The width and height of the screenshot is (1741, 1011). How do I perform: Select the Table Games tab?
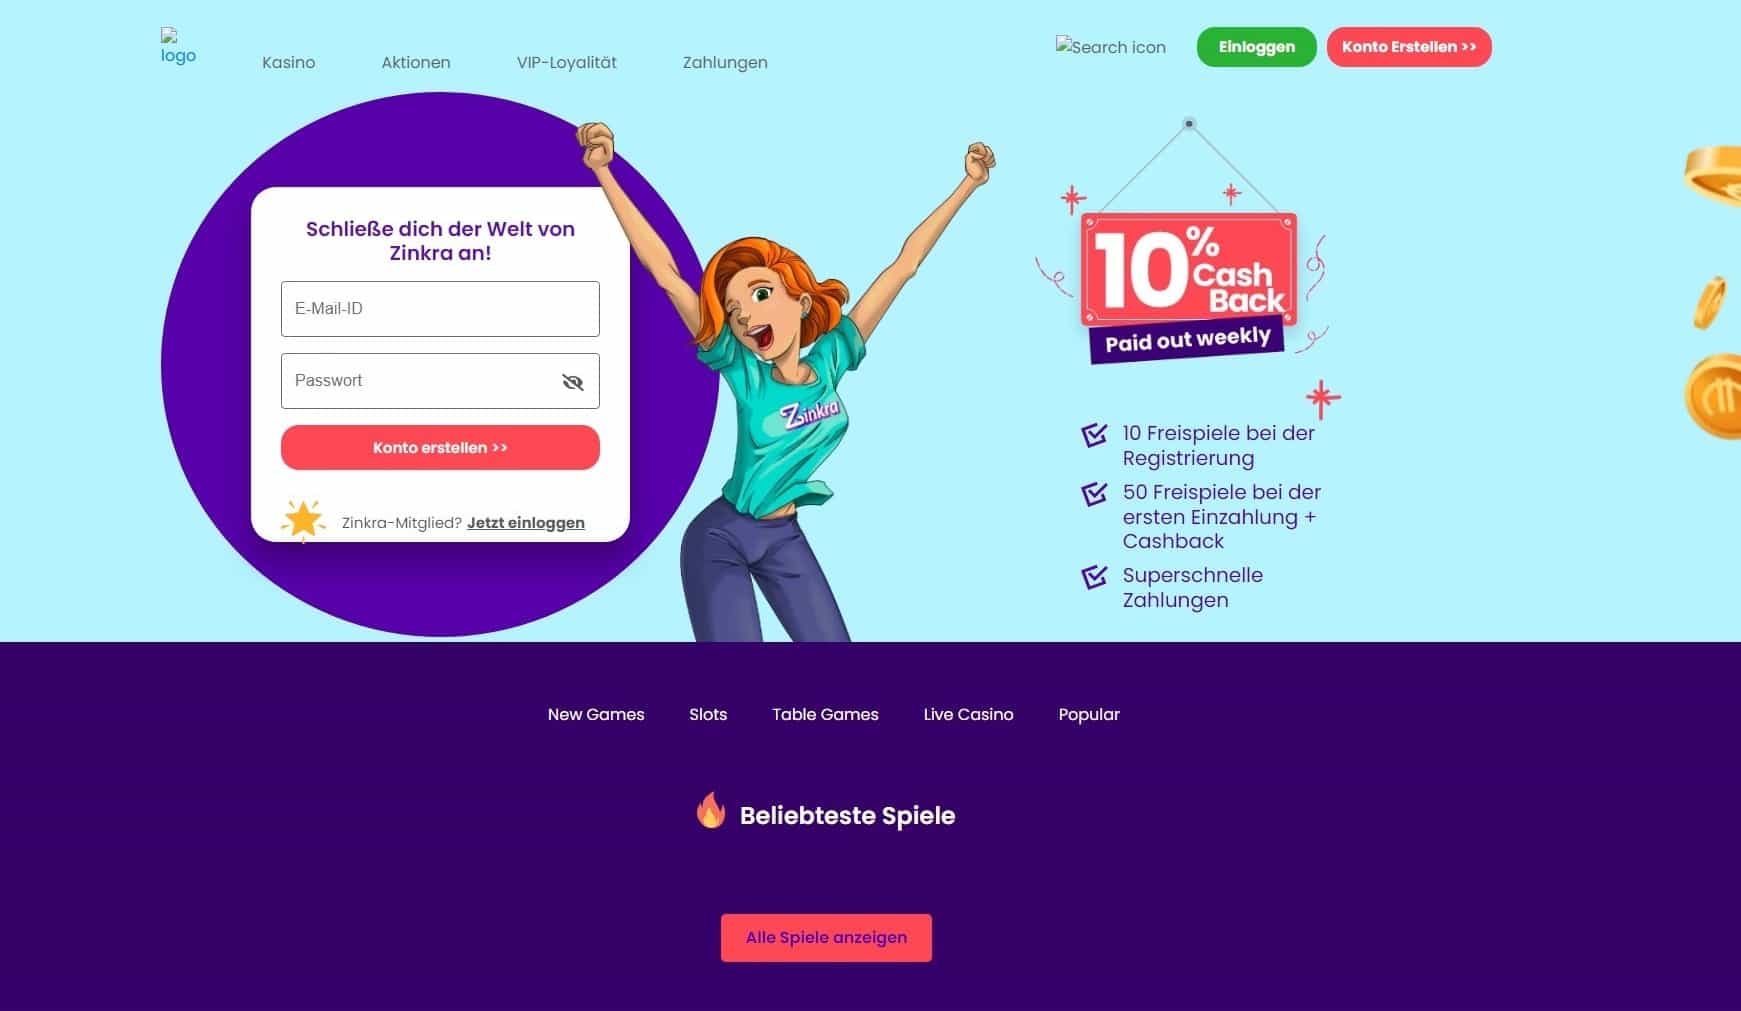[825, 714]
